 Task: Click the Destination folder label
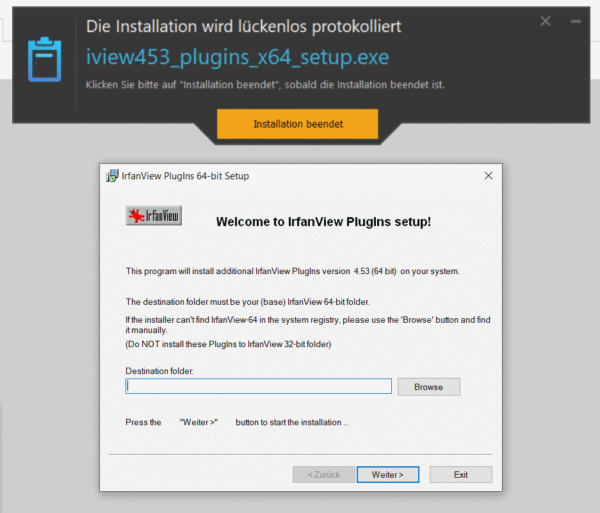(x=160, y=371)
